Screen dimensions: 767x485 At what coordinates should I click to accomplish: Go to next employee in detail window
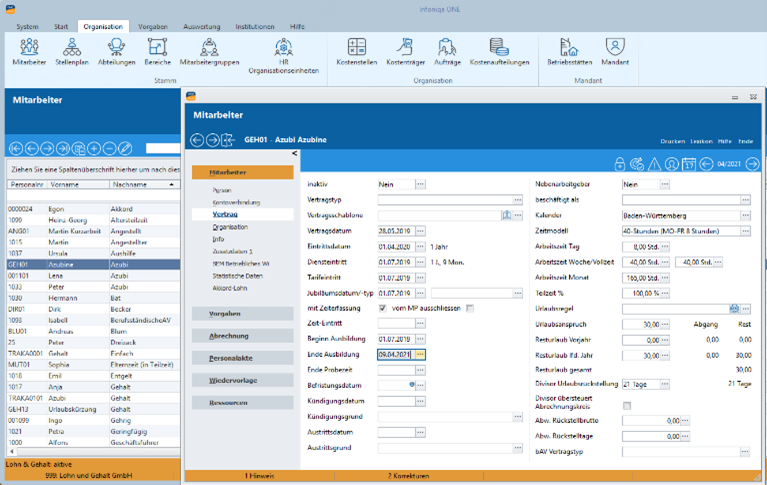tap(213, 140)
